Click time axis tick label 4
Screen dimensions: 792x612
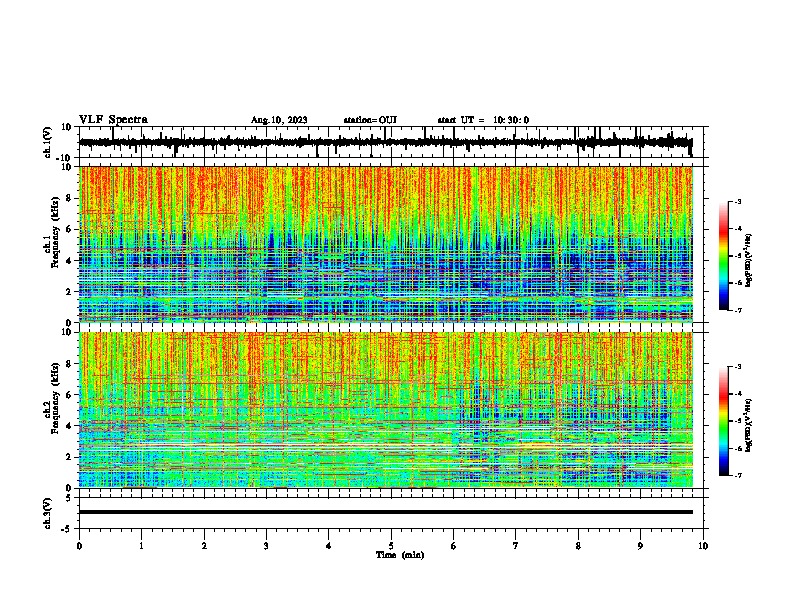click(x=329, y=546)
